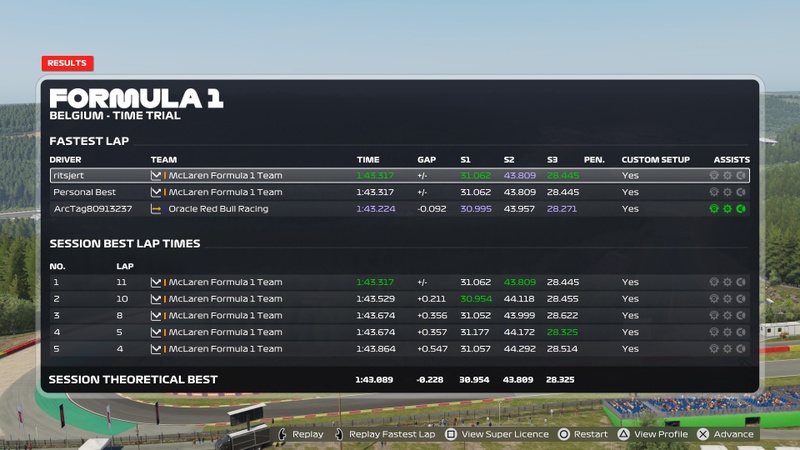Click the last assist icon in ritsjert row
The height and width of the screenshot is (450, 800).
pyautogui.click(x=741, y=176)
